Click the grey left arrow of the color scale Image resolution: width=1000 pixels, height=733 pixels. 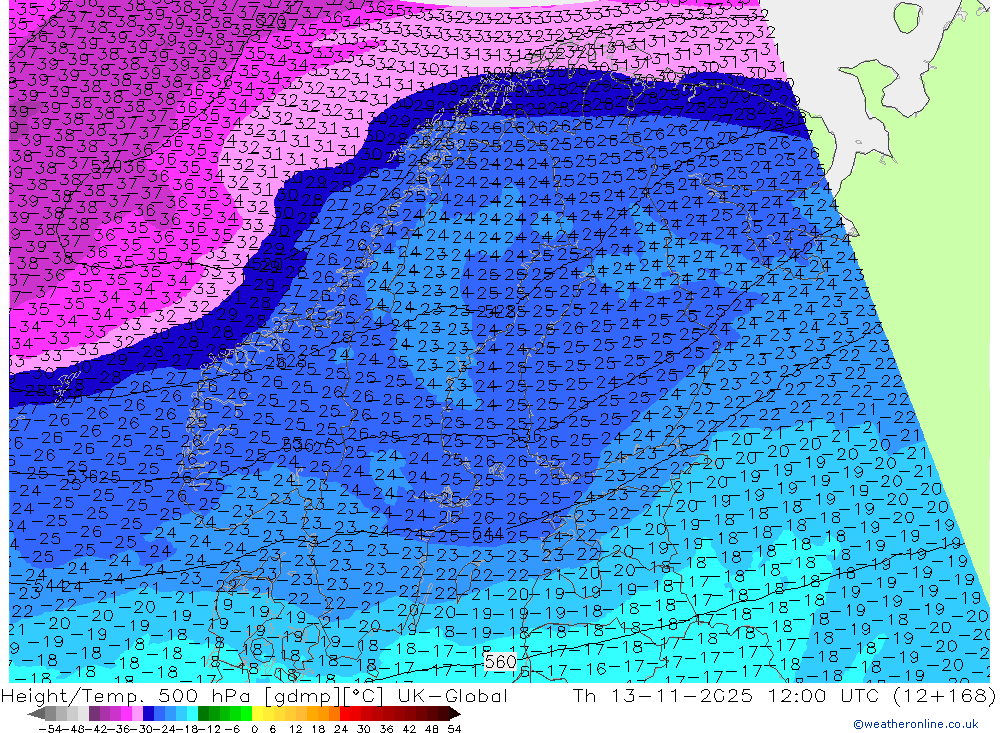tap(36, 714)
